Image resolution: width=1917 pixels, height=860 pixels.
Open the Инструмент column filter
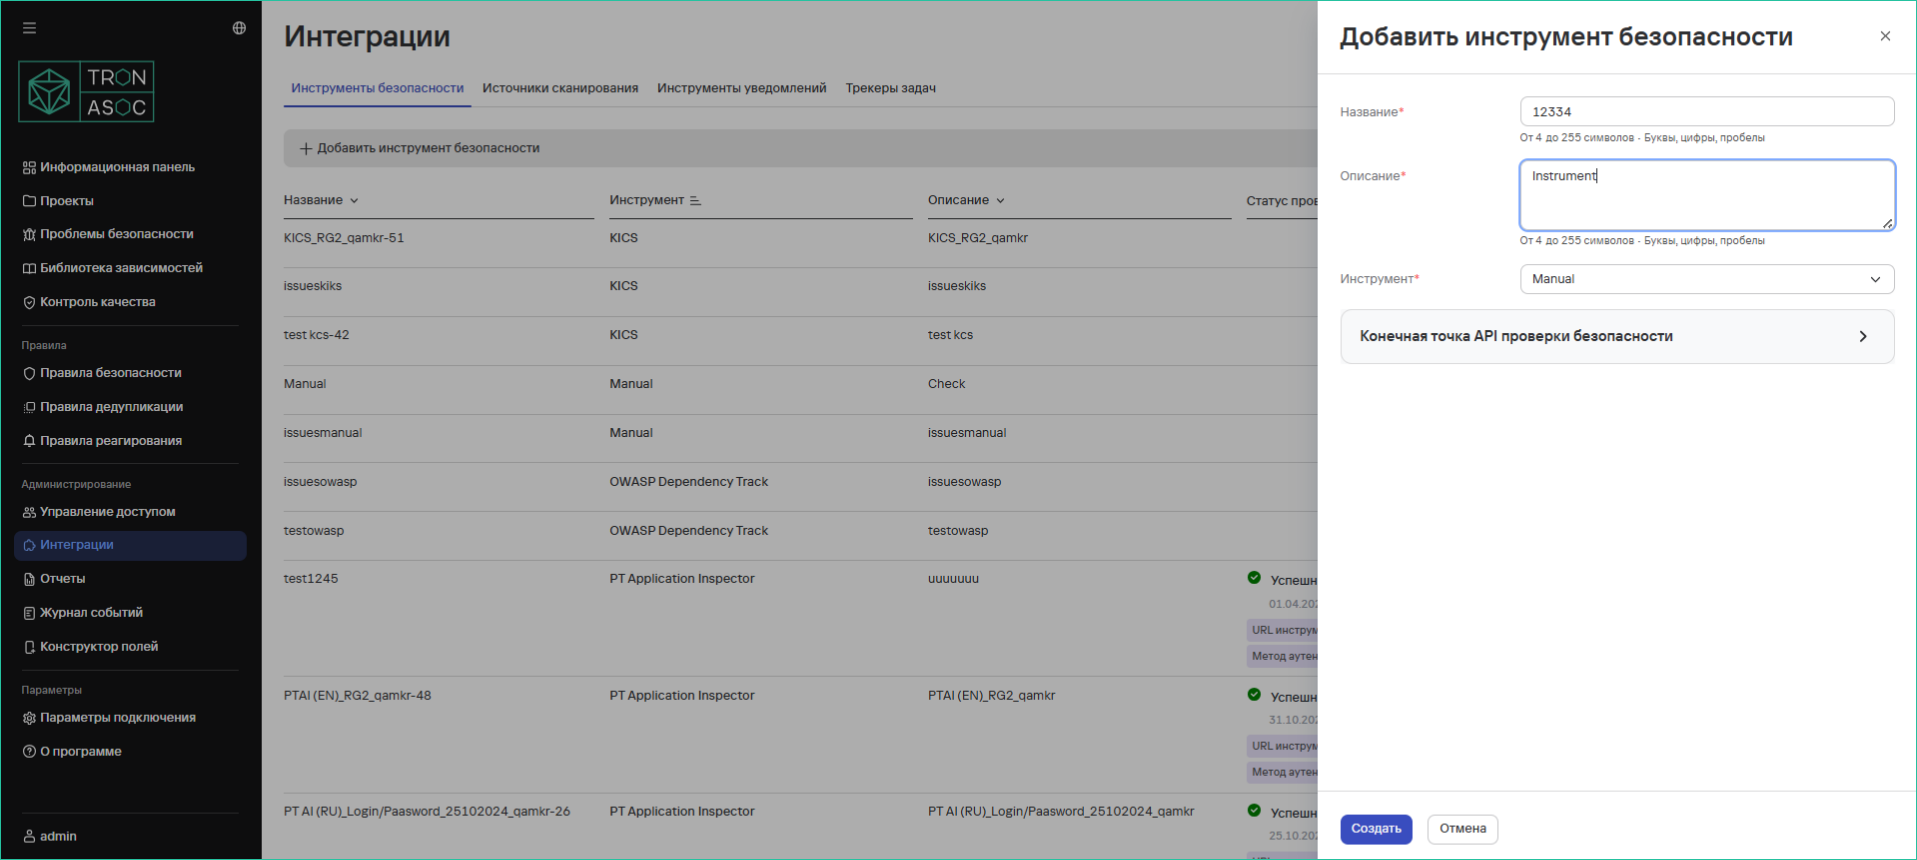(695, 201)
